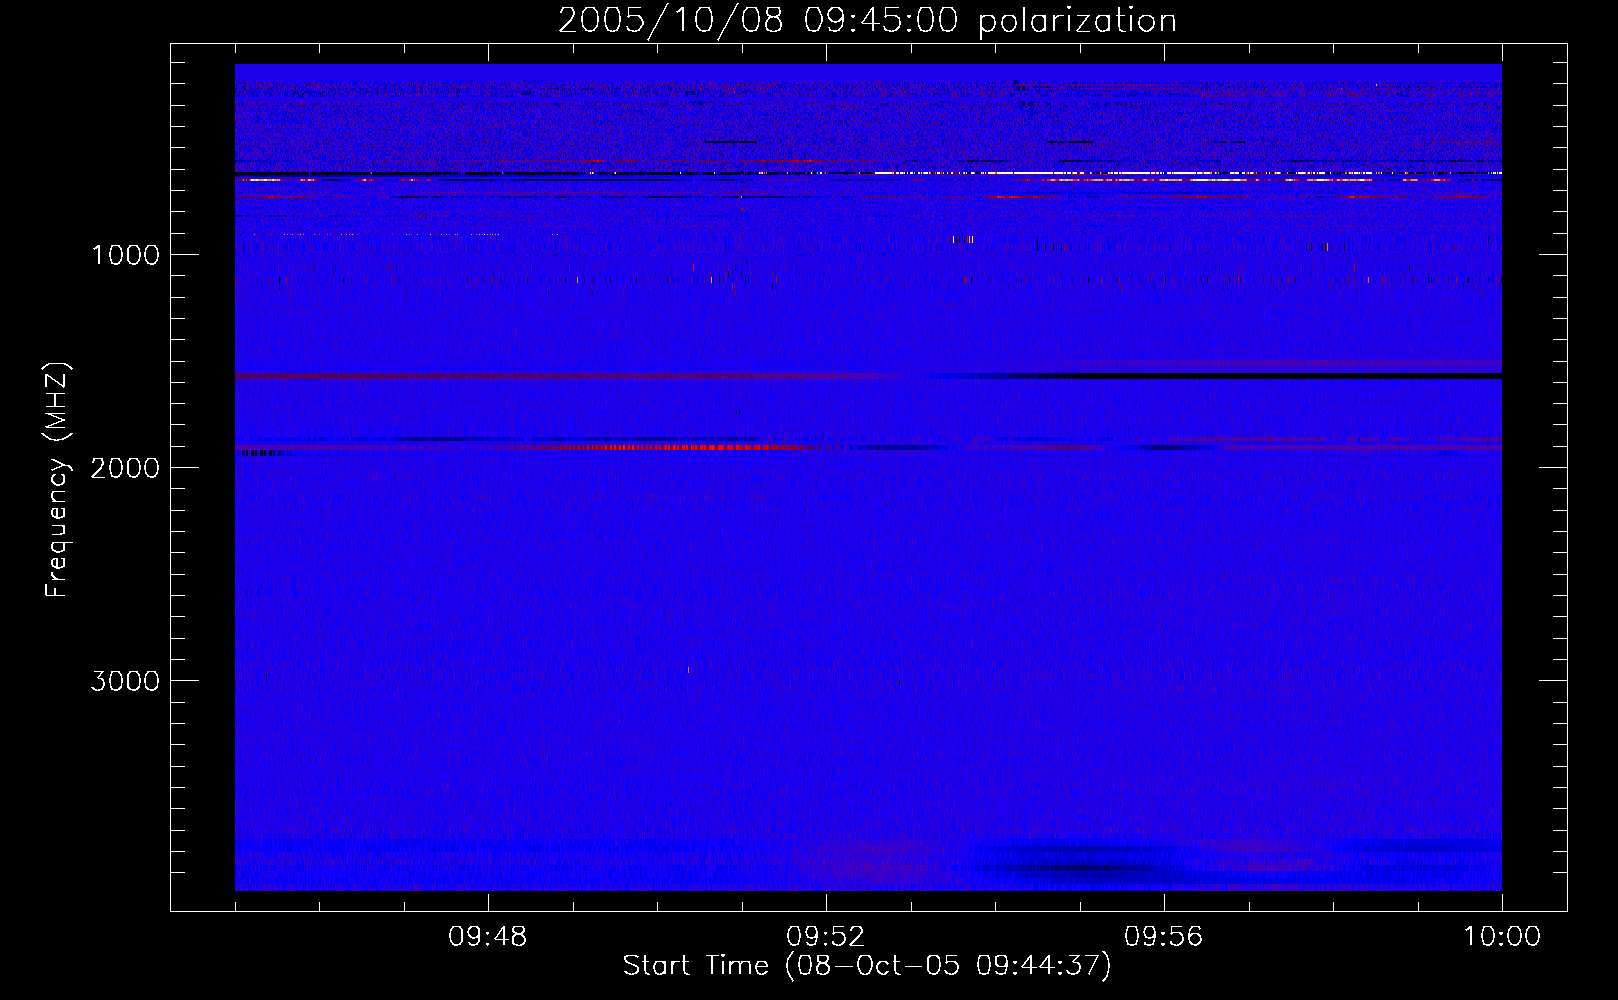Click the 1000 frequency tick label
Viewport: 1618px width, 1000px height.
tap(125, 255)
